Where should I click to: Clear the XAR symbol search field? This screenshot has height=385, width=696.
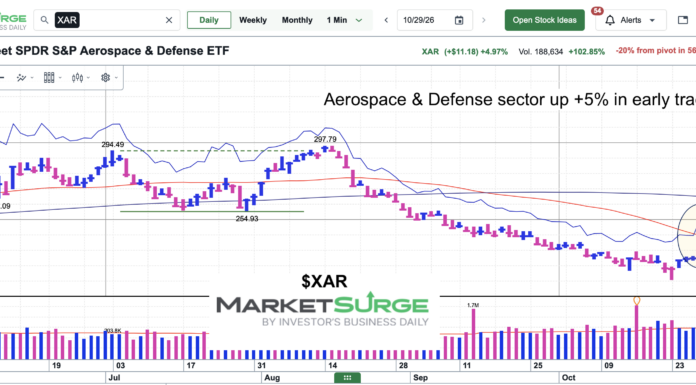169,20
